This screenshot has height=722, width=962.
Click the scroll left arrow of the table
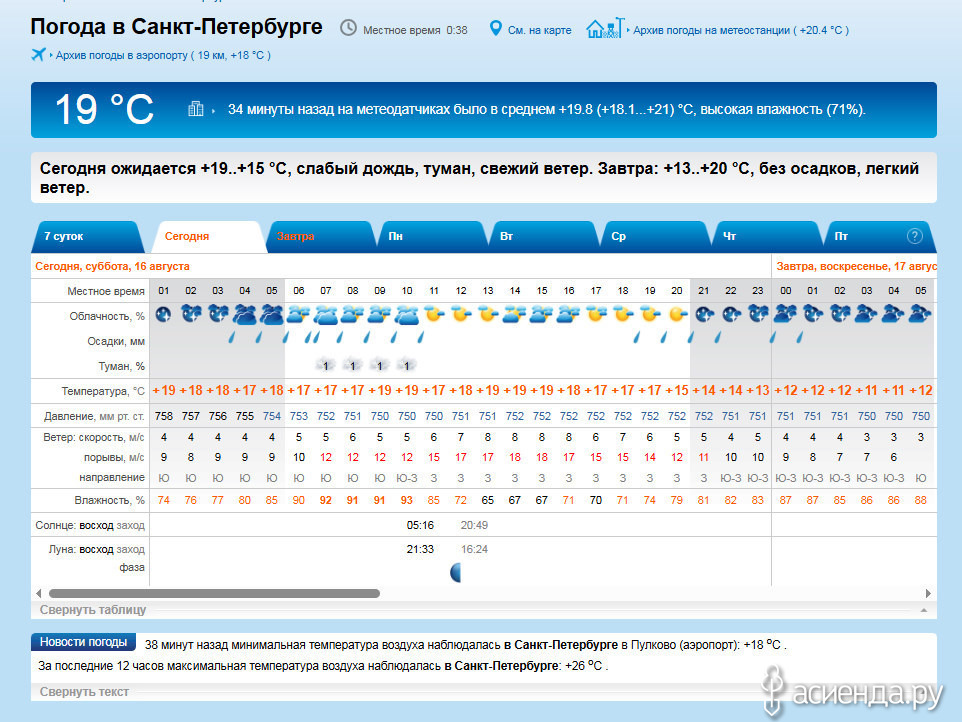(39, 593)
